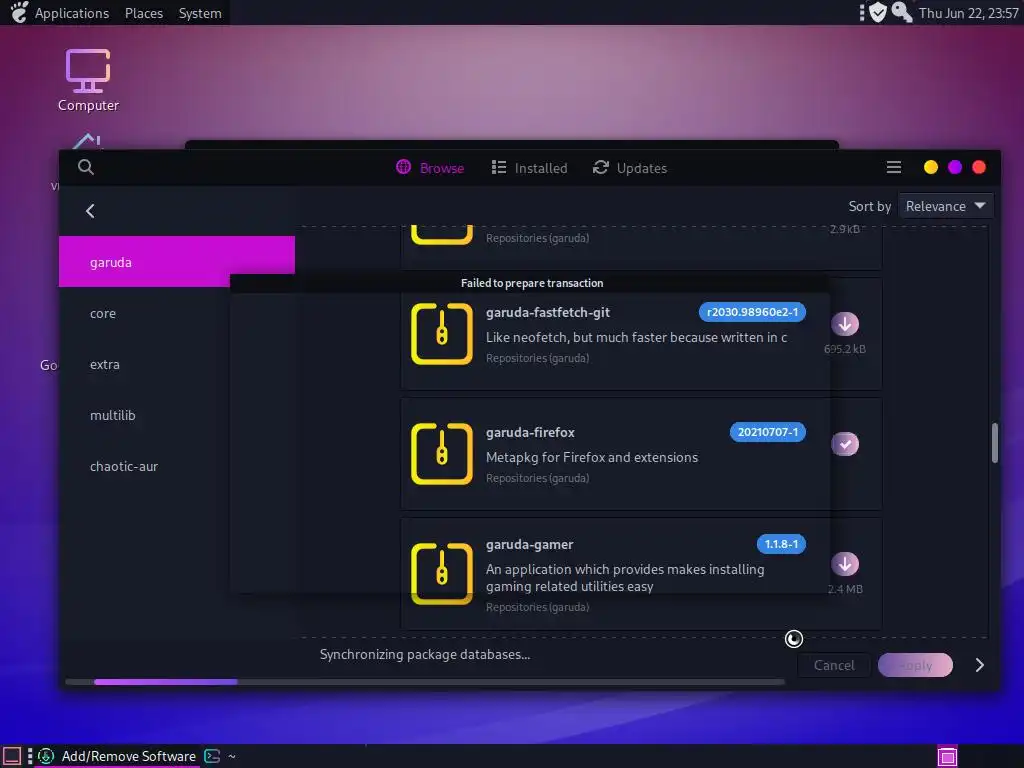
Task: Click the Apply button
Action: 915,665
